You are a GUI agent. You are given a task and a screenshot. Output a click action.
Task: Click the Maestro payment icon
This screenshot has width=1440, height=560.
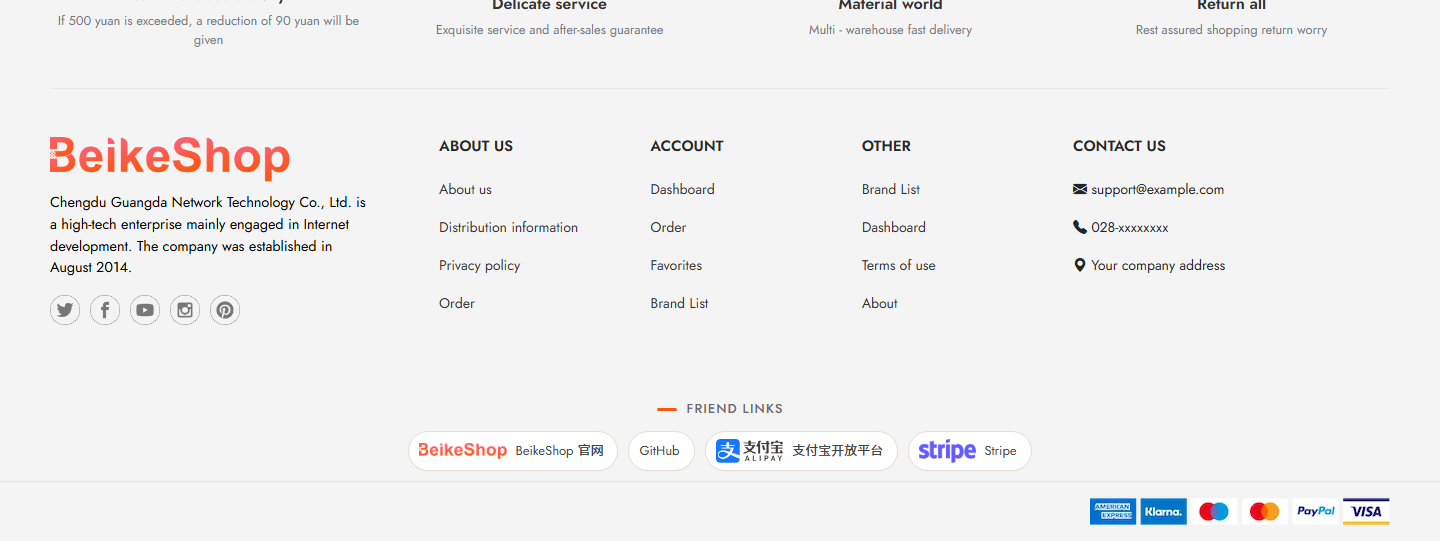pyautogui.click(x=1214, y=511)
